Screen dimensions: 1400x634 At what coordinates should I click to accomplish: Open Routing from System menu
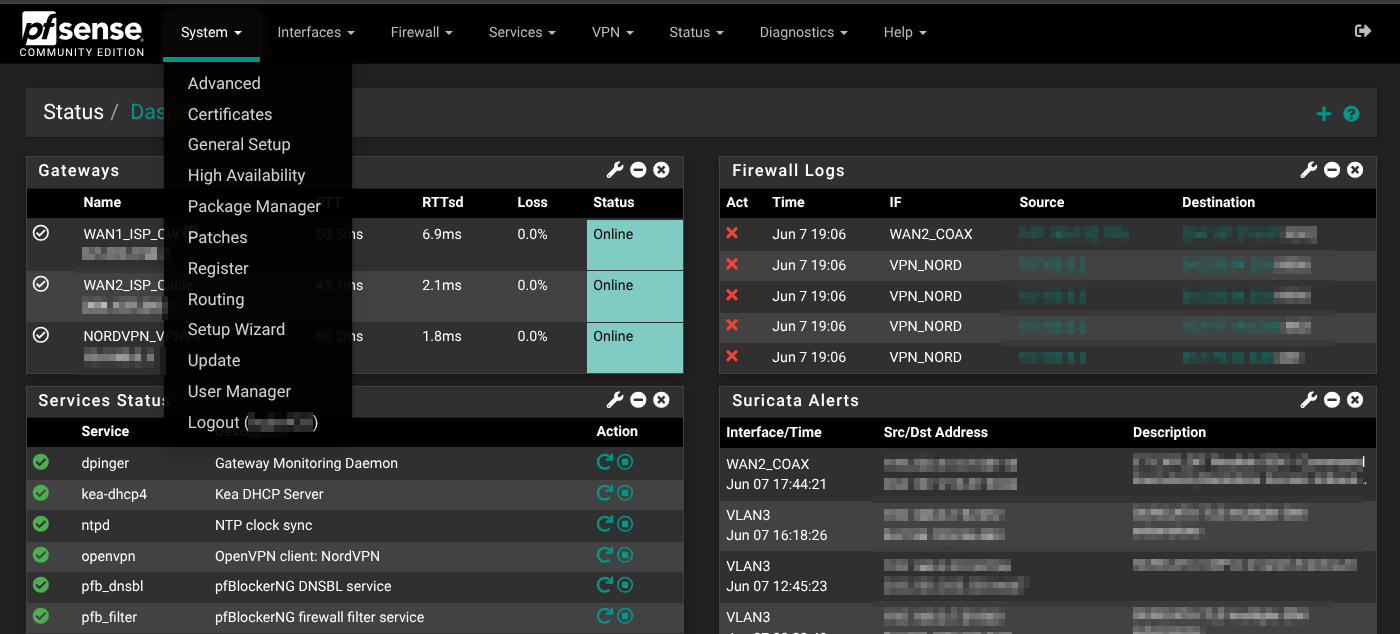click(216, 299)
